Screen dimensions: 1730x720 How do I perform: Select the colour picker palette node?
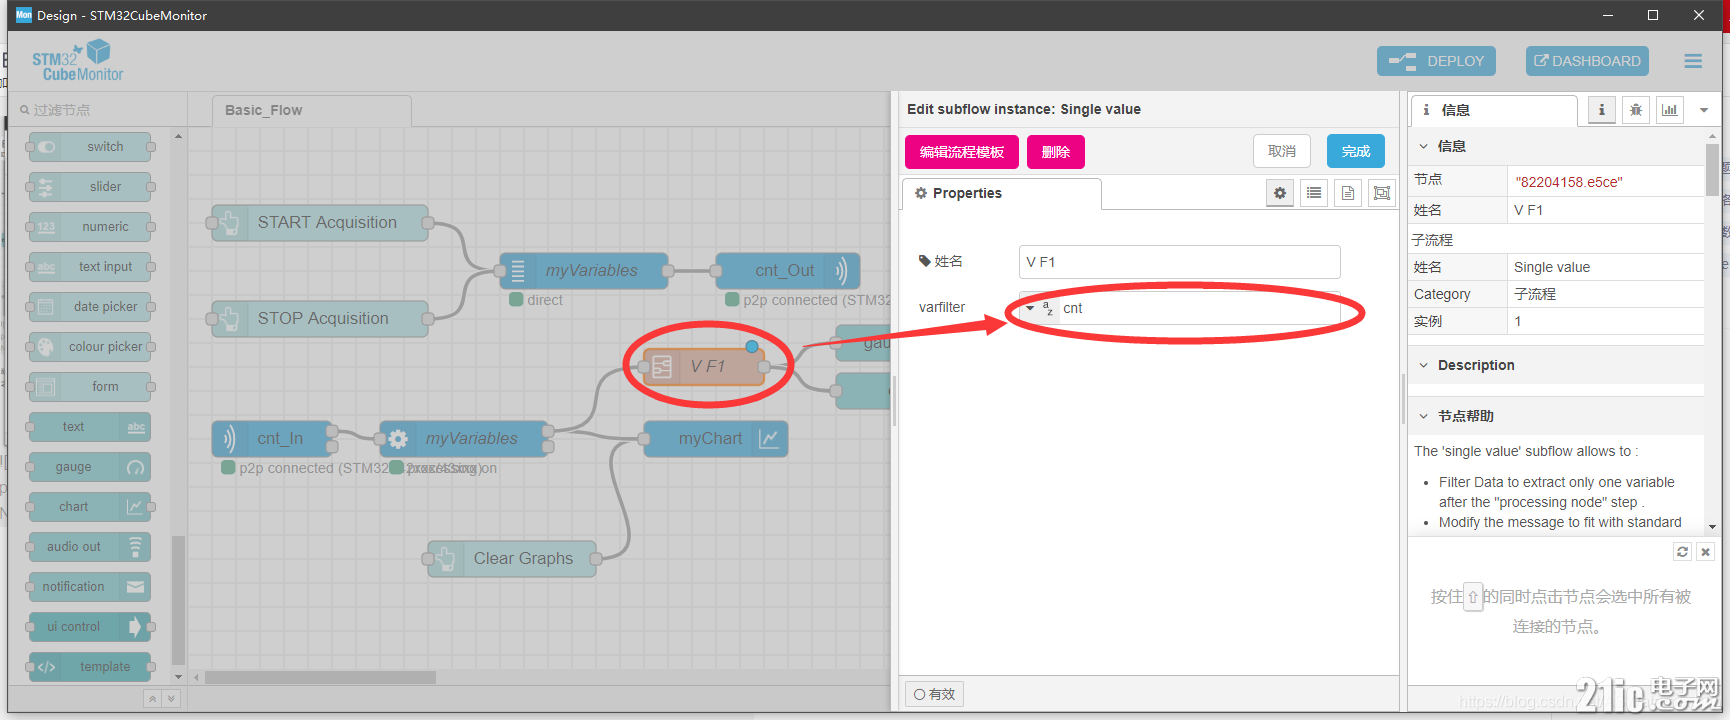90,347
